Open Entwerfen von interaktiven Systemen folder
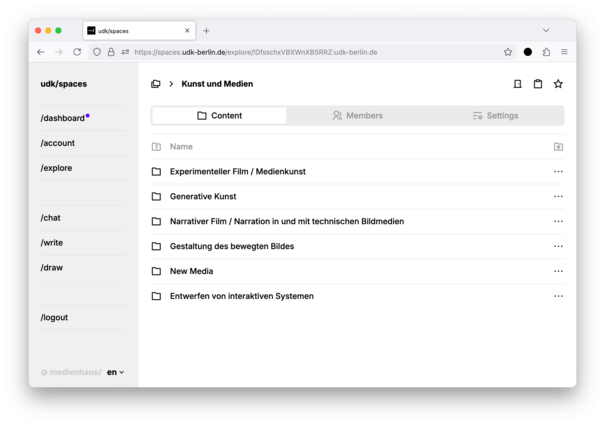Image resolution: width=605 pixels, height=425 pixels. 242,296
